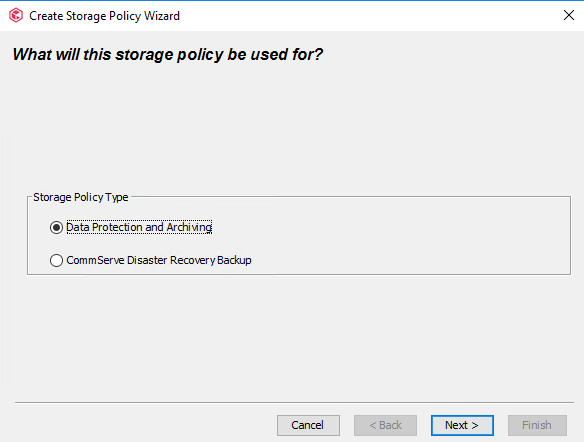Image resolution: width=584 pixels, height=442 pixels.
Task: Select the Data Protection and Archiving radio button
Action: point(56,227)
